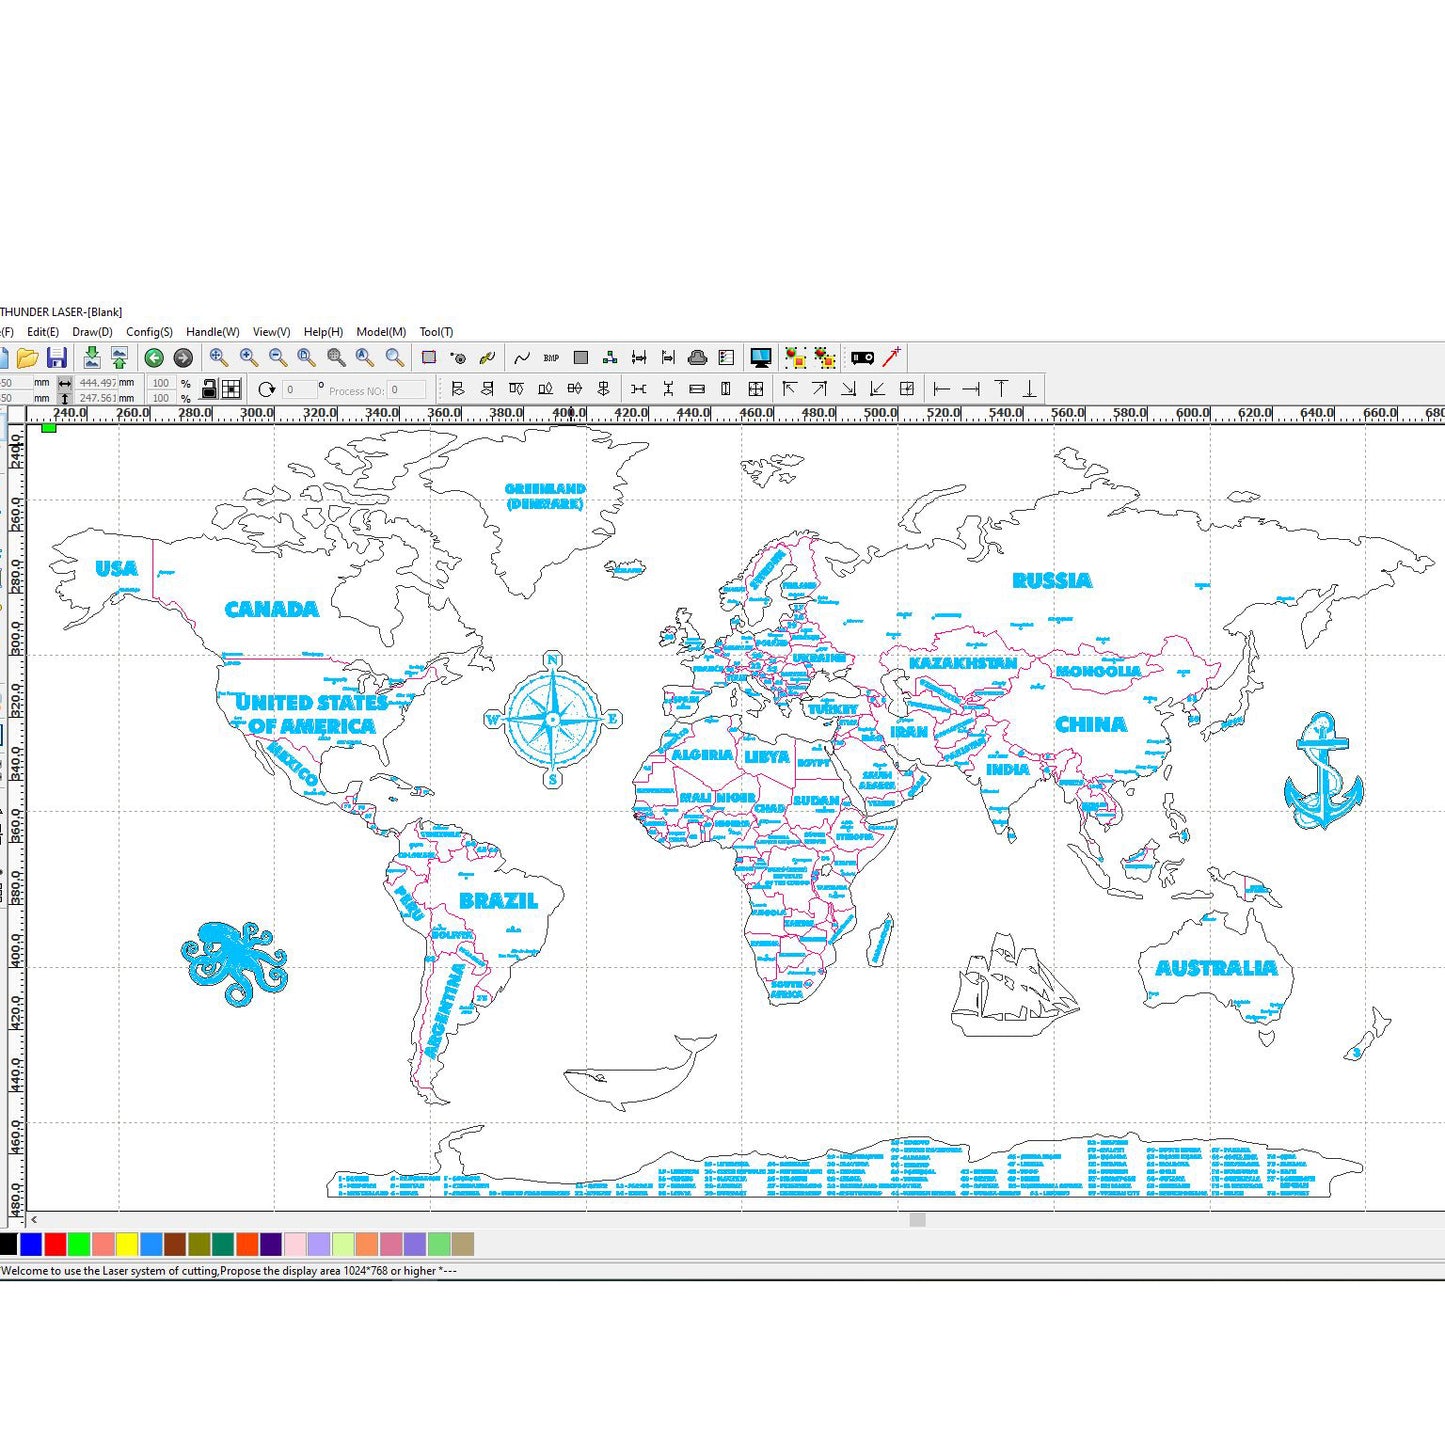Open the Handle(W) menu
1445x1444 pixels.
pyautogui.click(x=212, y=332)
